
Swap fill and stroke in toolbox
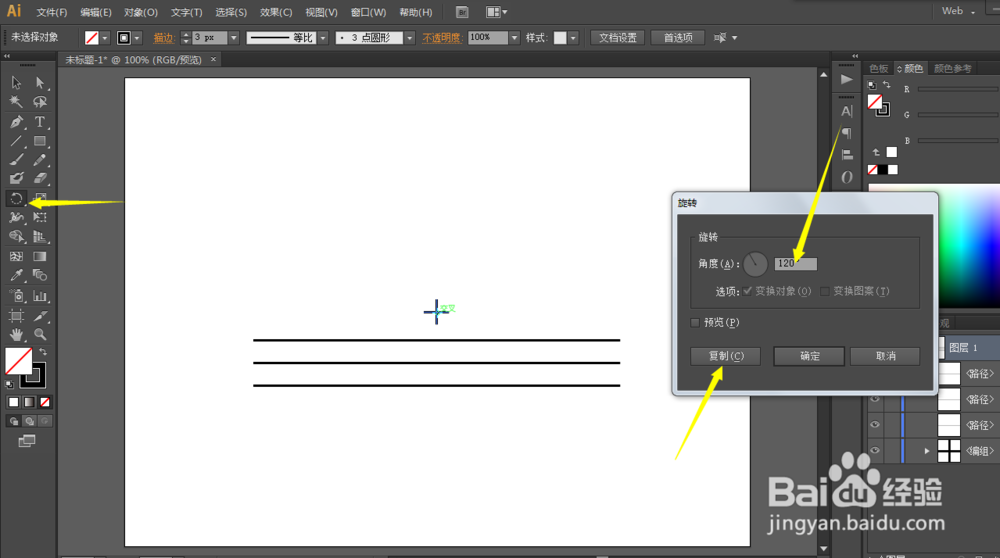(x=43, y=351)
